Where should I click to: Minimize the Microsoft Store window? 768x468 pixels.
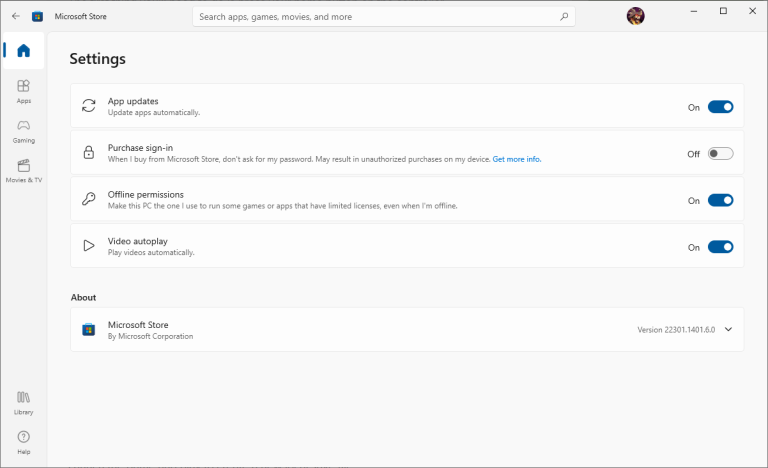[694, 11]
